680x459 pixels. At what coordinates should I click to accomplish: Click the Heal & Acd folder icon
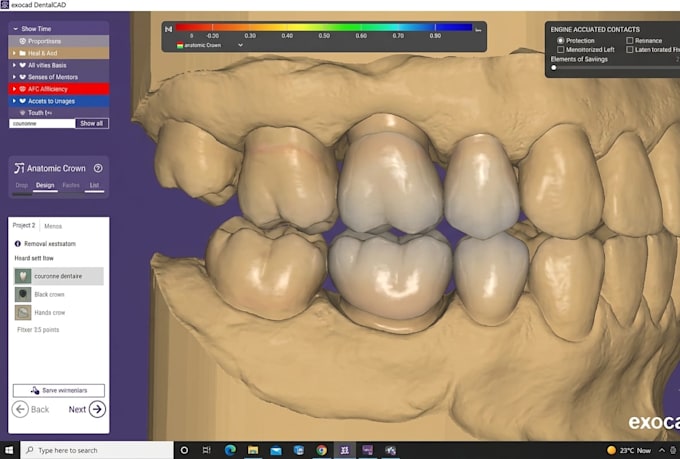pyautogui.click(x=23, y=53)
